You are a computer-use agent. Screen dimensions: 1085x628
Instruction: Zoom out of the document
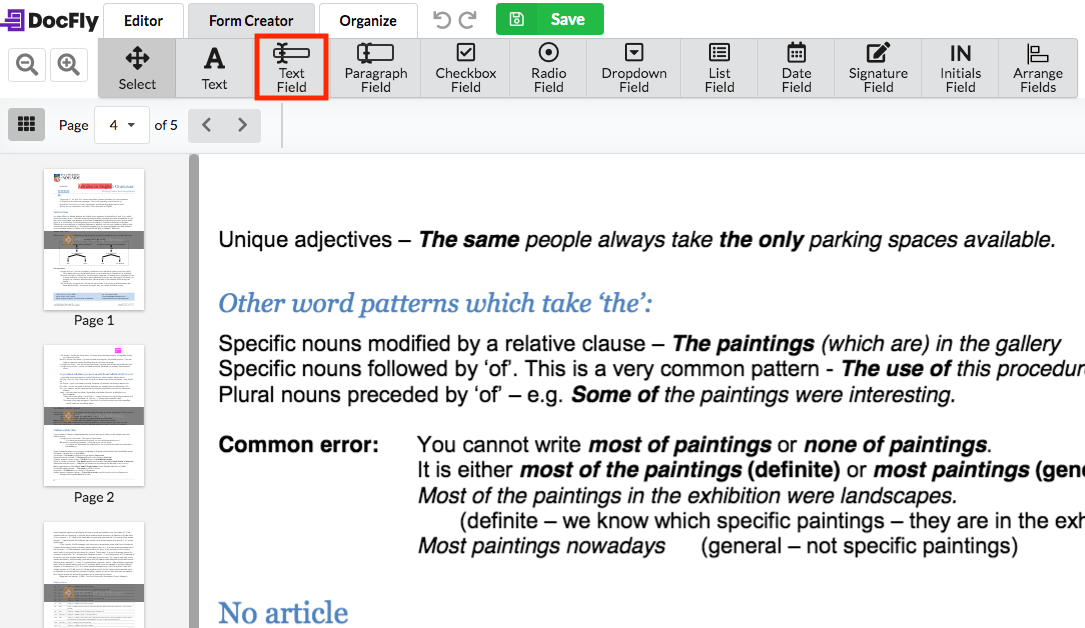(28, 65)
